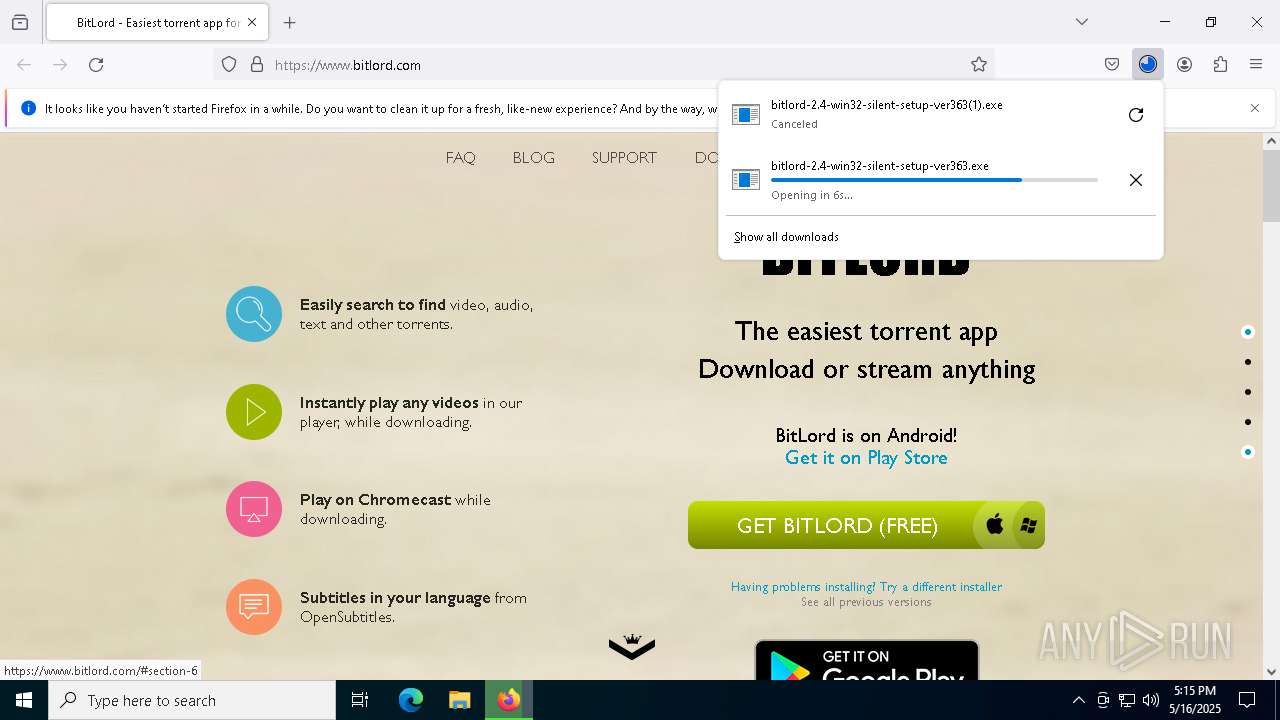
Task: Toggle the downloads panel button
Action: click(1148, 64)
